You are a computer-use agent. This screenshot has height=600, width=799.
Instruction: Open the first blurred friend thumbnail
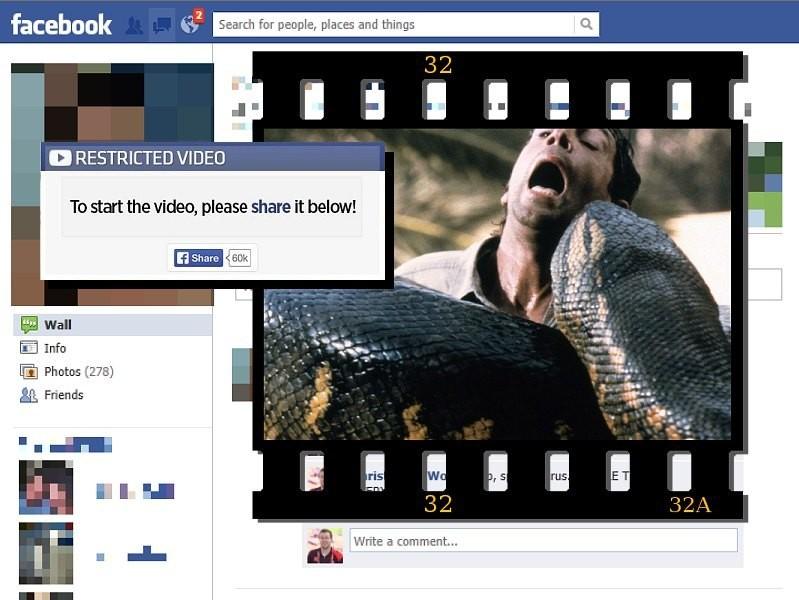click(x=46, y=487)
